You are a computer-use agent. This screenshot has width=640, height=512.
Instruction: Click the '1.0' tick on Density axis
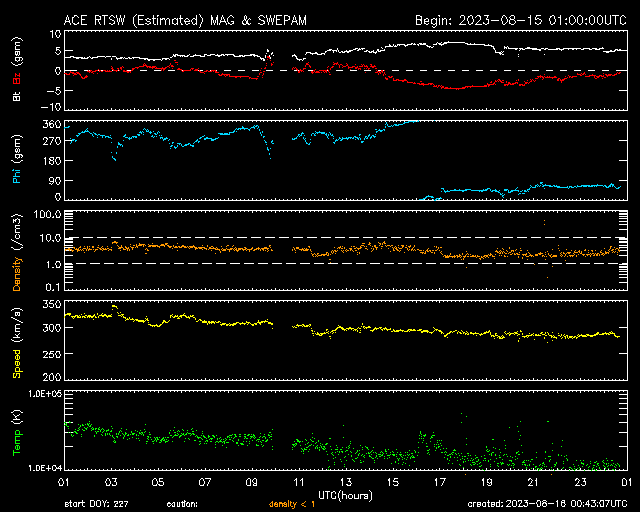pyautogui.click(x=53, y=265)
